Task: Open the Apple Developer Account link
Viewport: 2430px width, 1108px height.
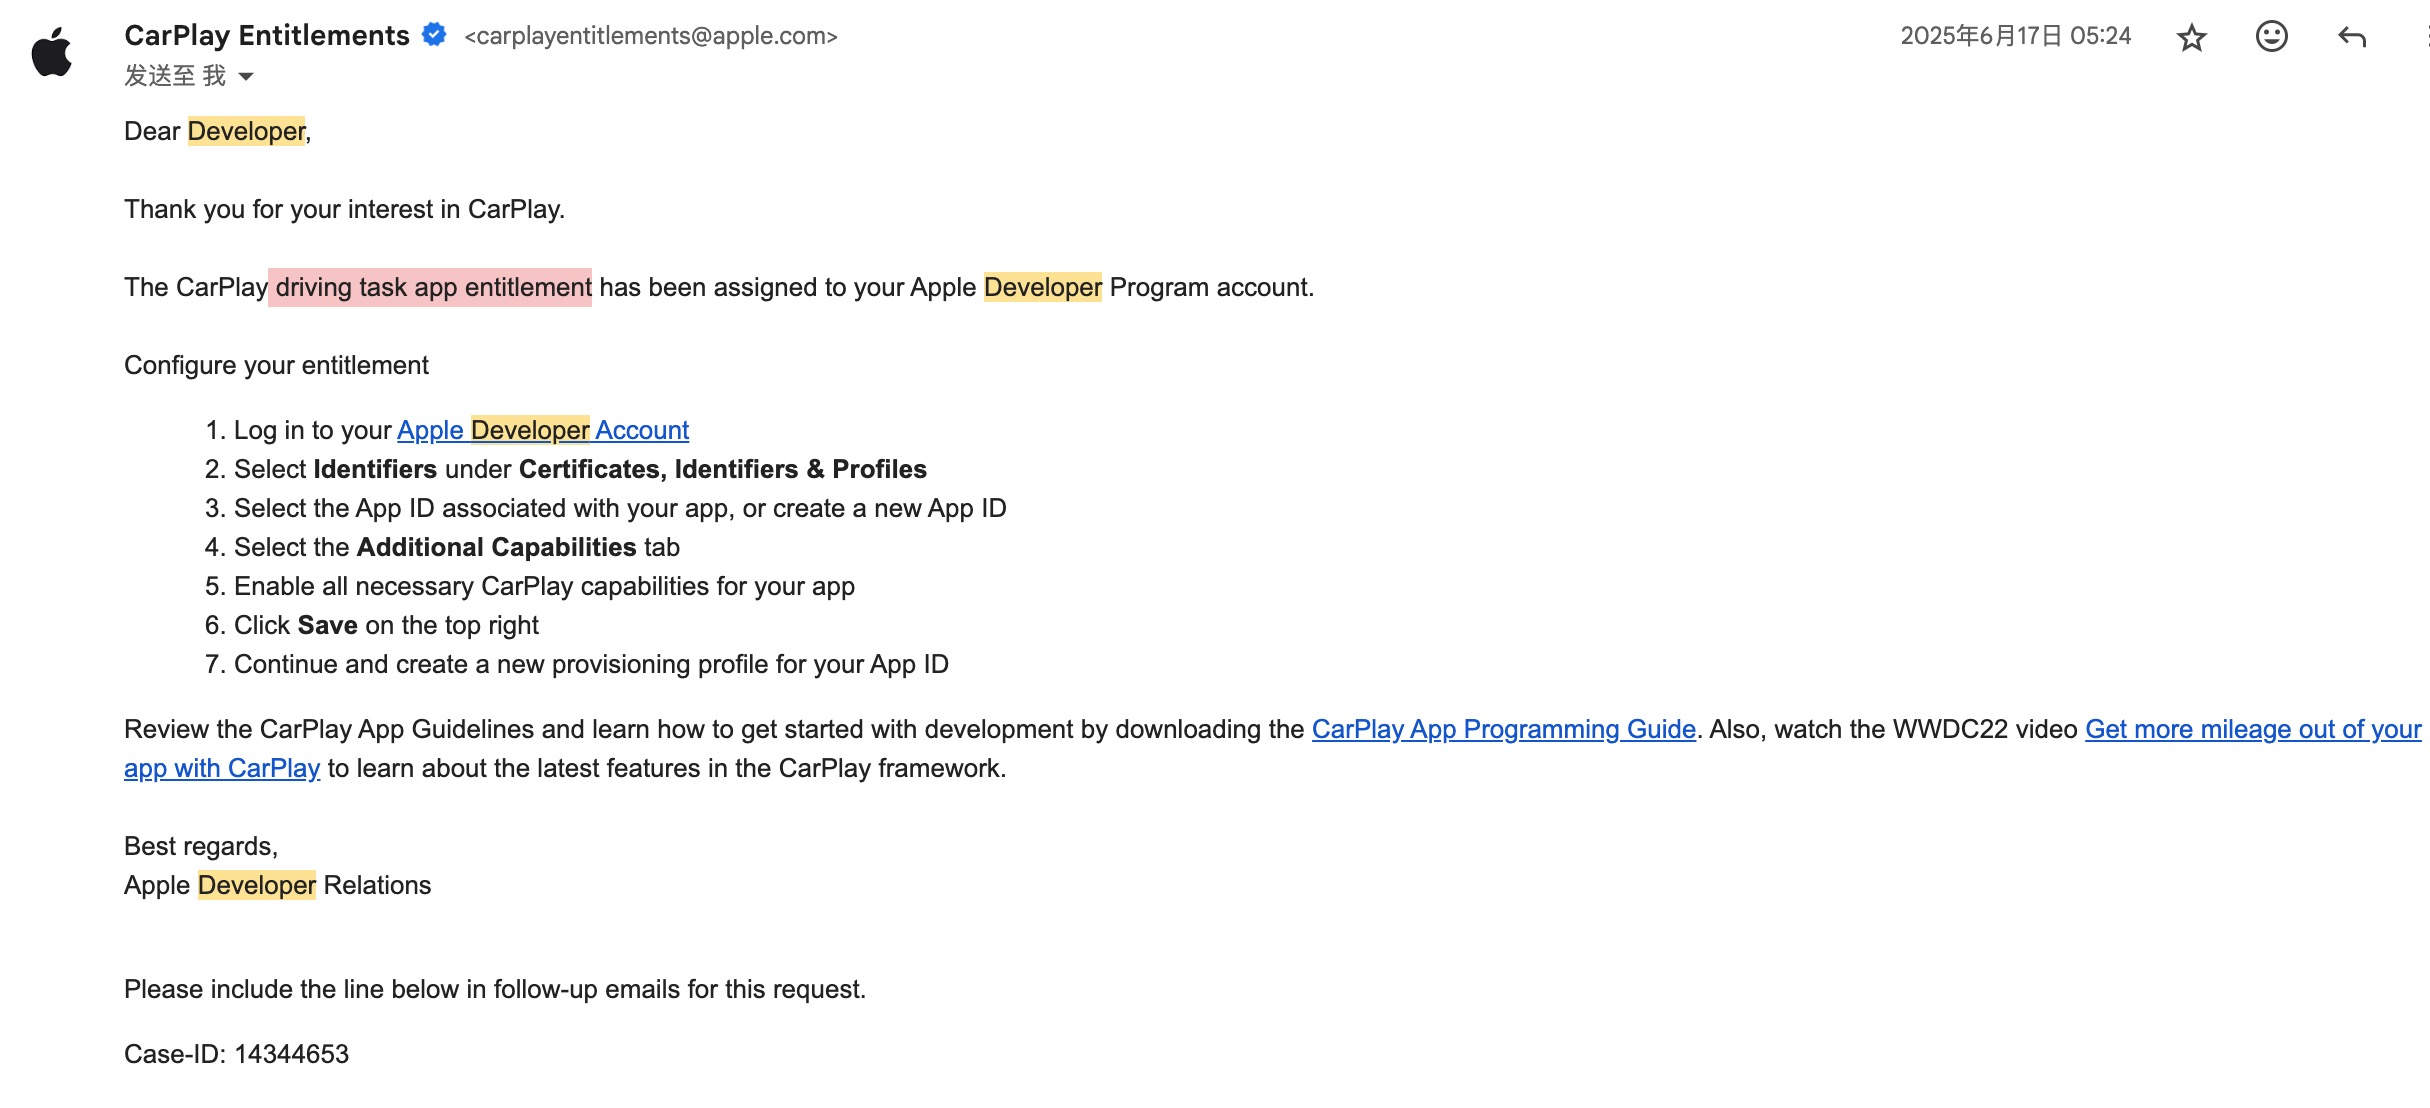Action: (x=542, y=430)
